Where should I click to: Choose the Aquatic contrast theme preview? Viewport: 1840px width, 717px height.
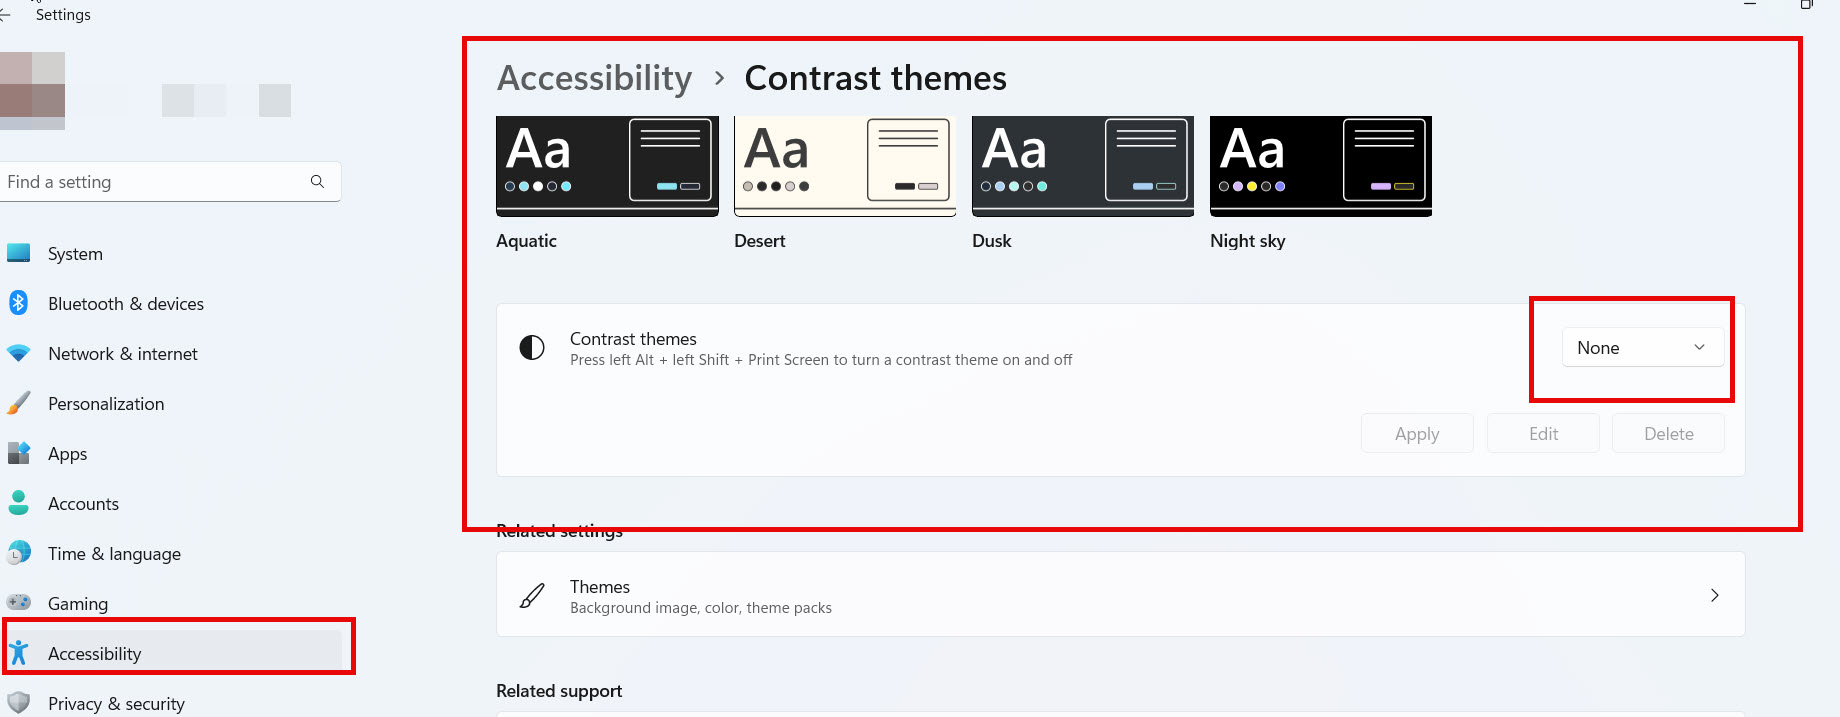[607, 166]
